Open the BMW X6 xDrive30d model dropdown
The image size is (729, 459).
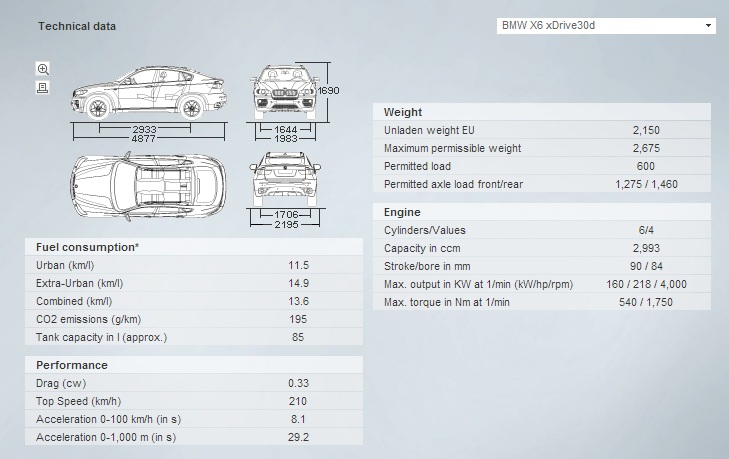[606, 26]
